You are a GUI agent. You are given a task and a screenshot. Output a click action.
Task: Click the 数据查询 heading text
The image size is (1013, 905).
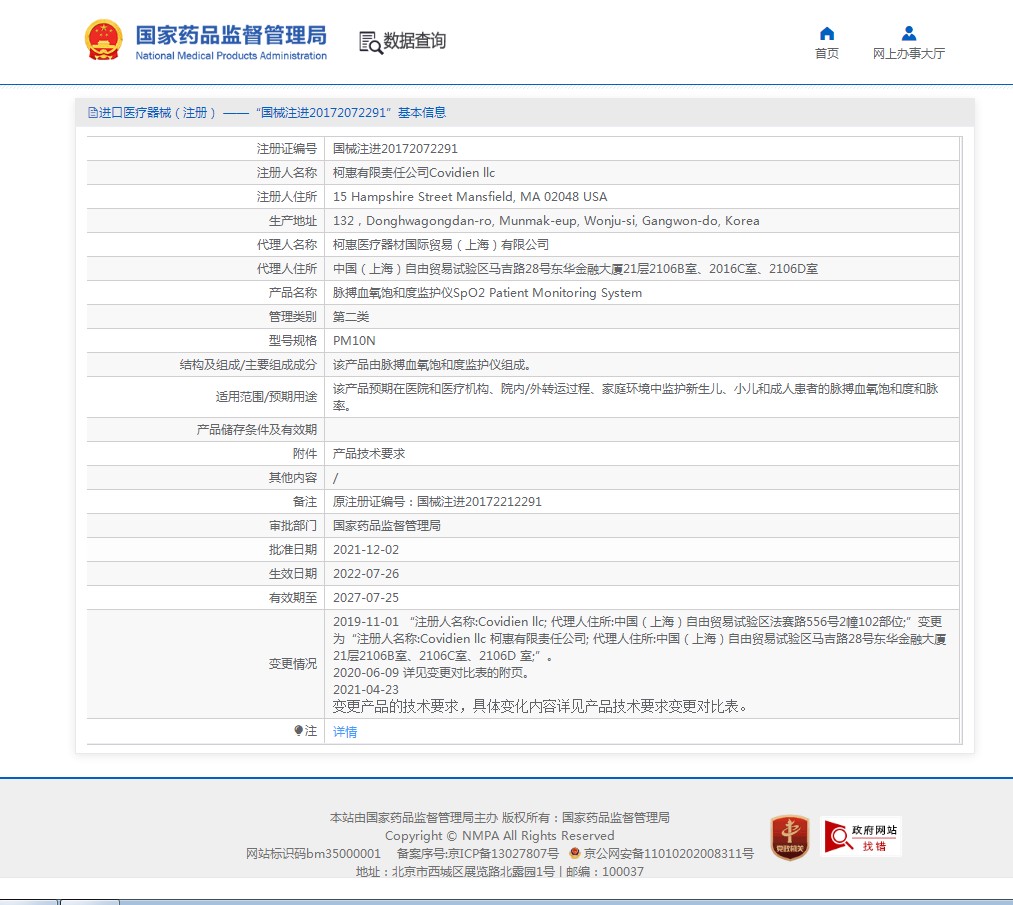click(x=415, y=41)
